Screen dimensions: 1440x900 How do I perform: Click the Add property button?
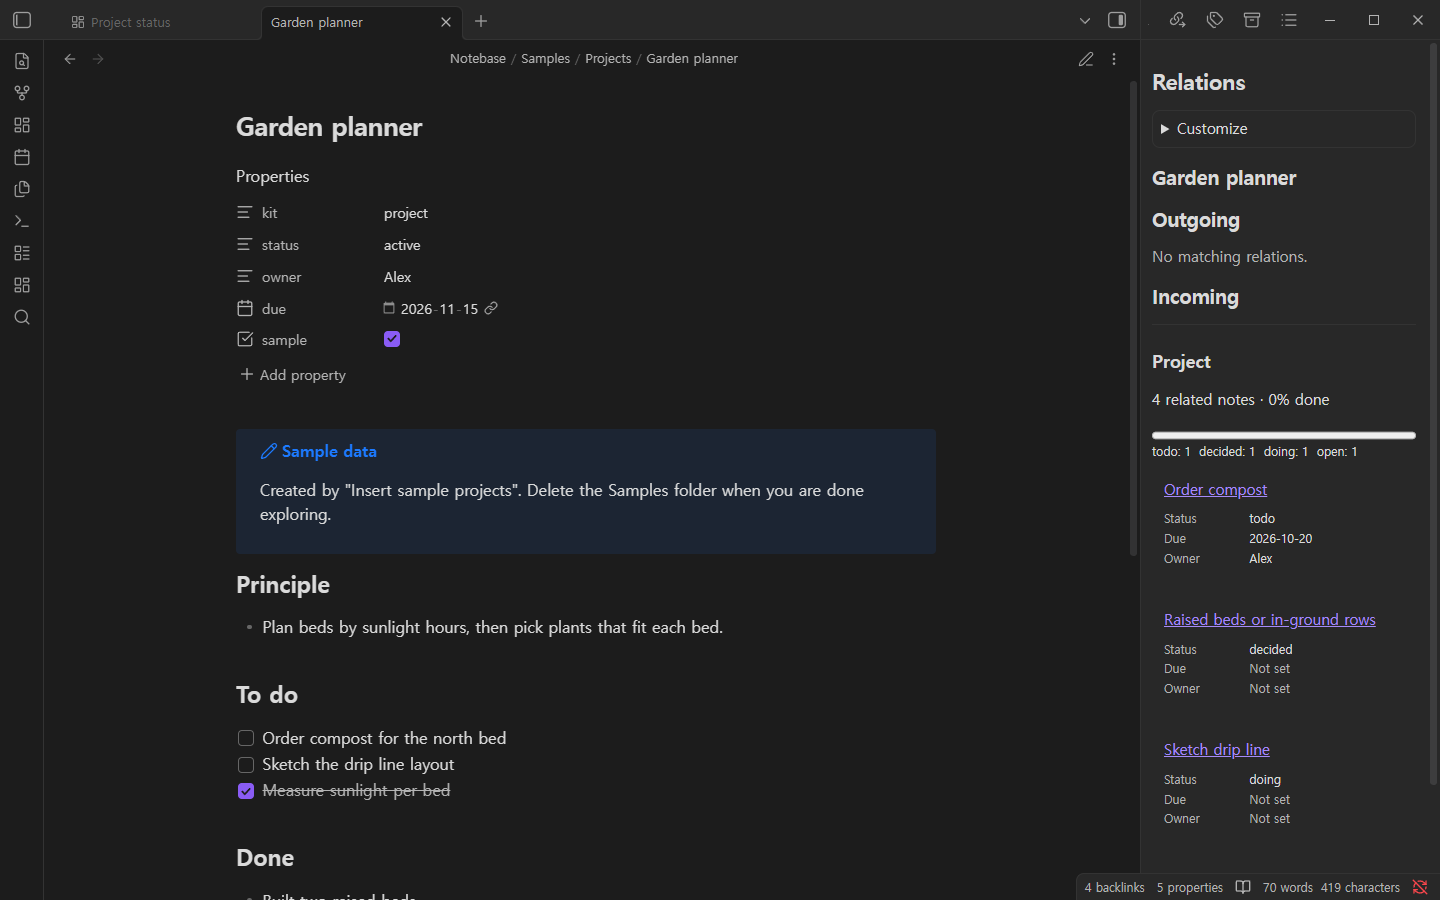tap(293, 375)
